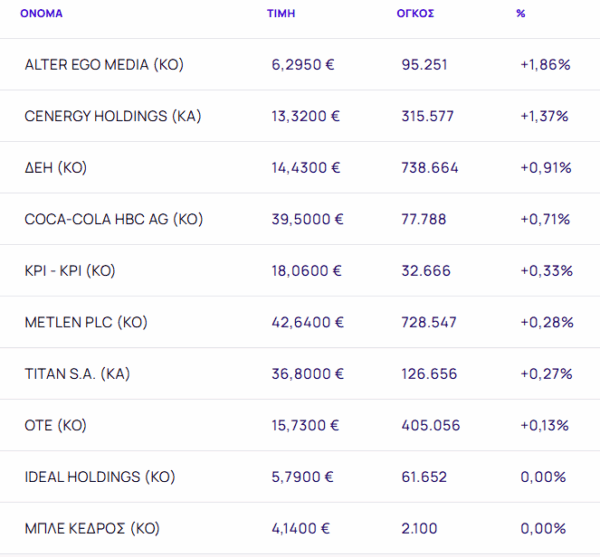The image size is (600, 557).
Task: Select the ΔΕΗ (ΚΟ) stock row
Action: (x=56, y=168)
